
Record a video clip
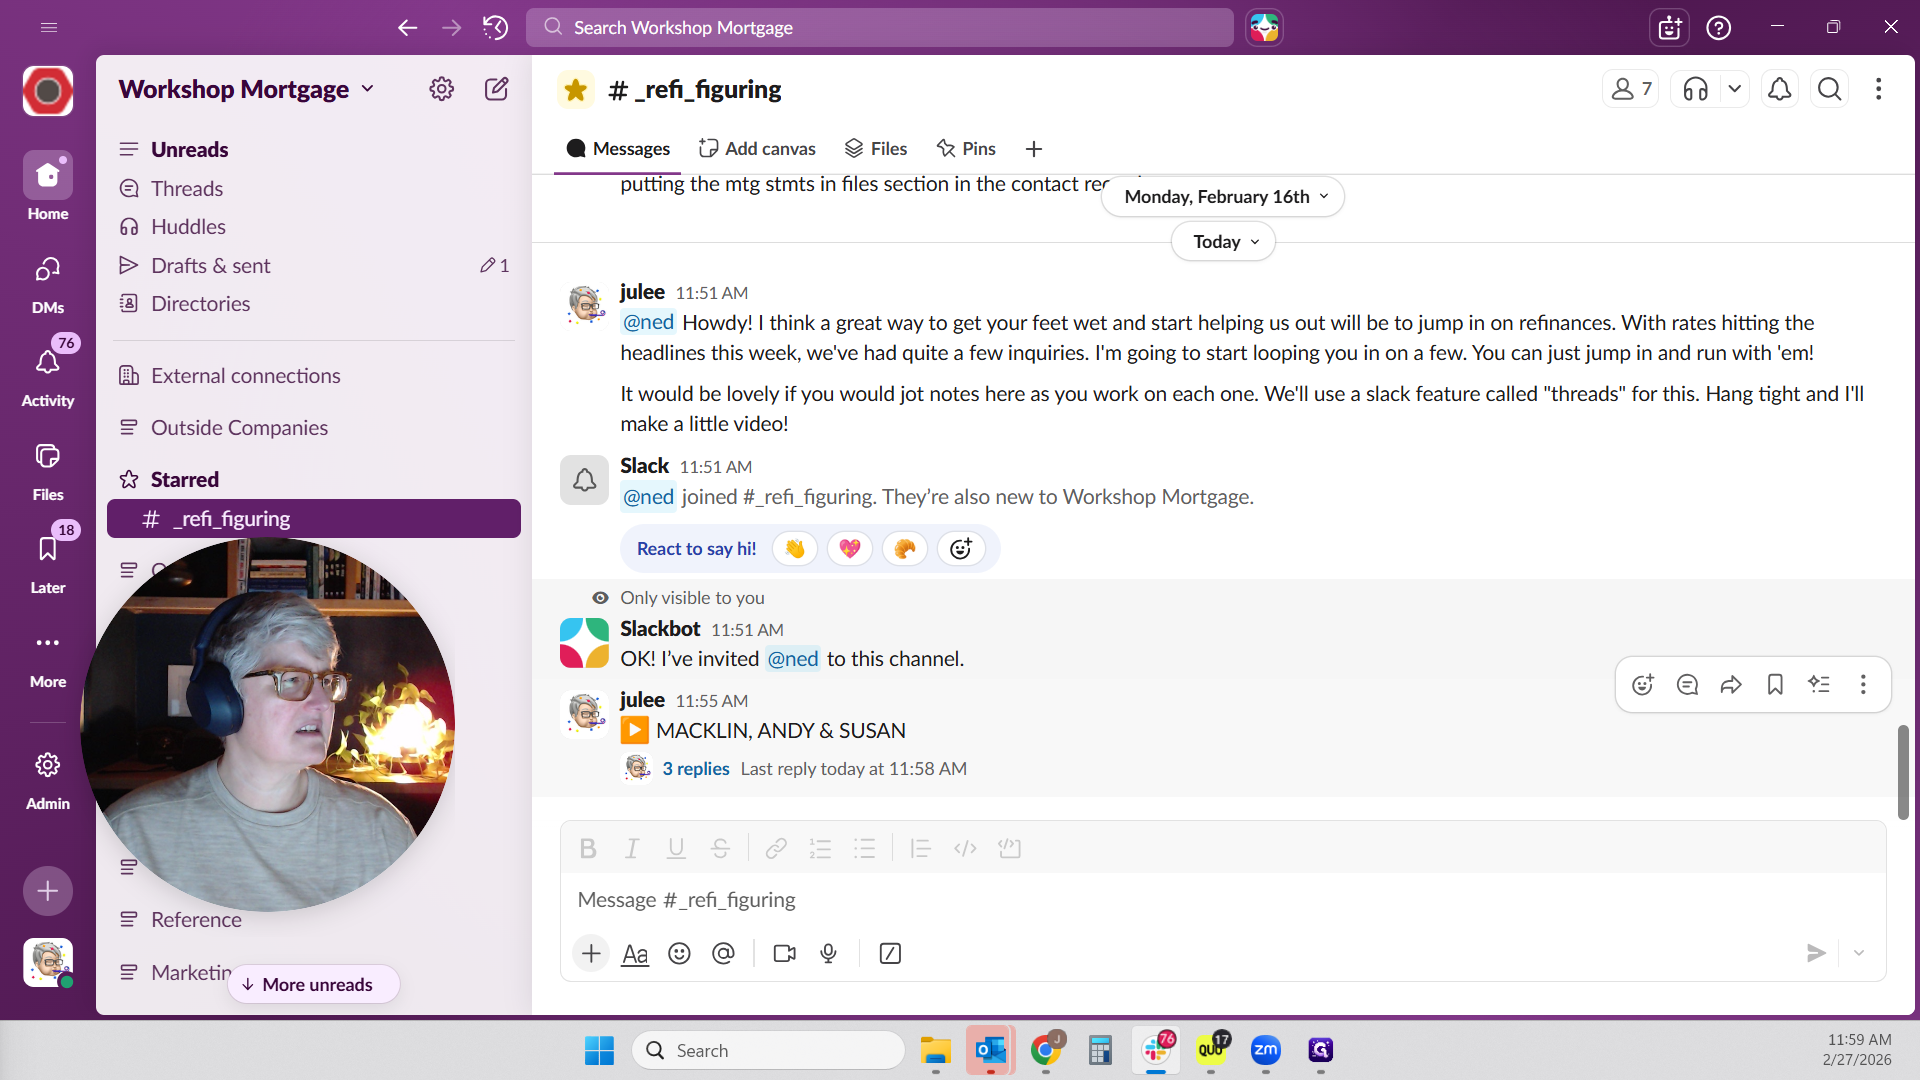[785, 953]
